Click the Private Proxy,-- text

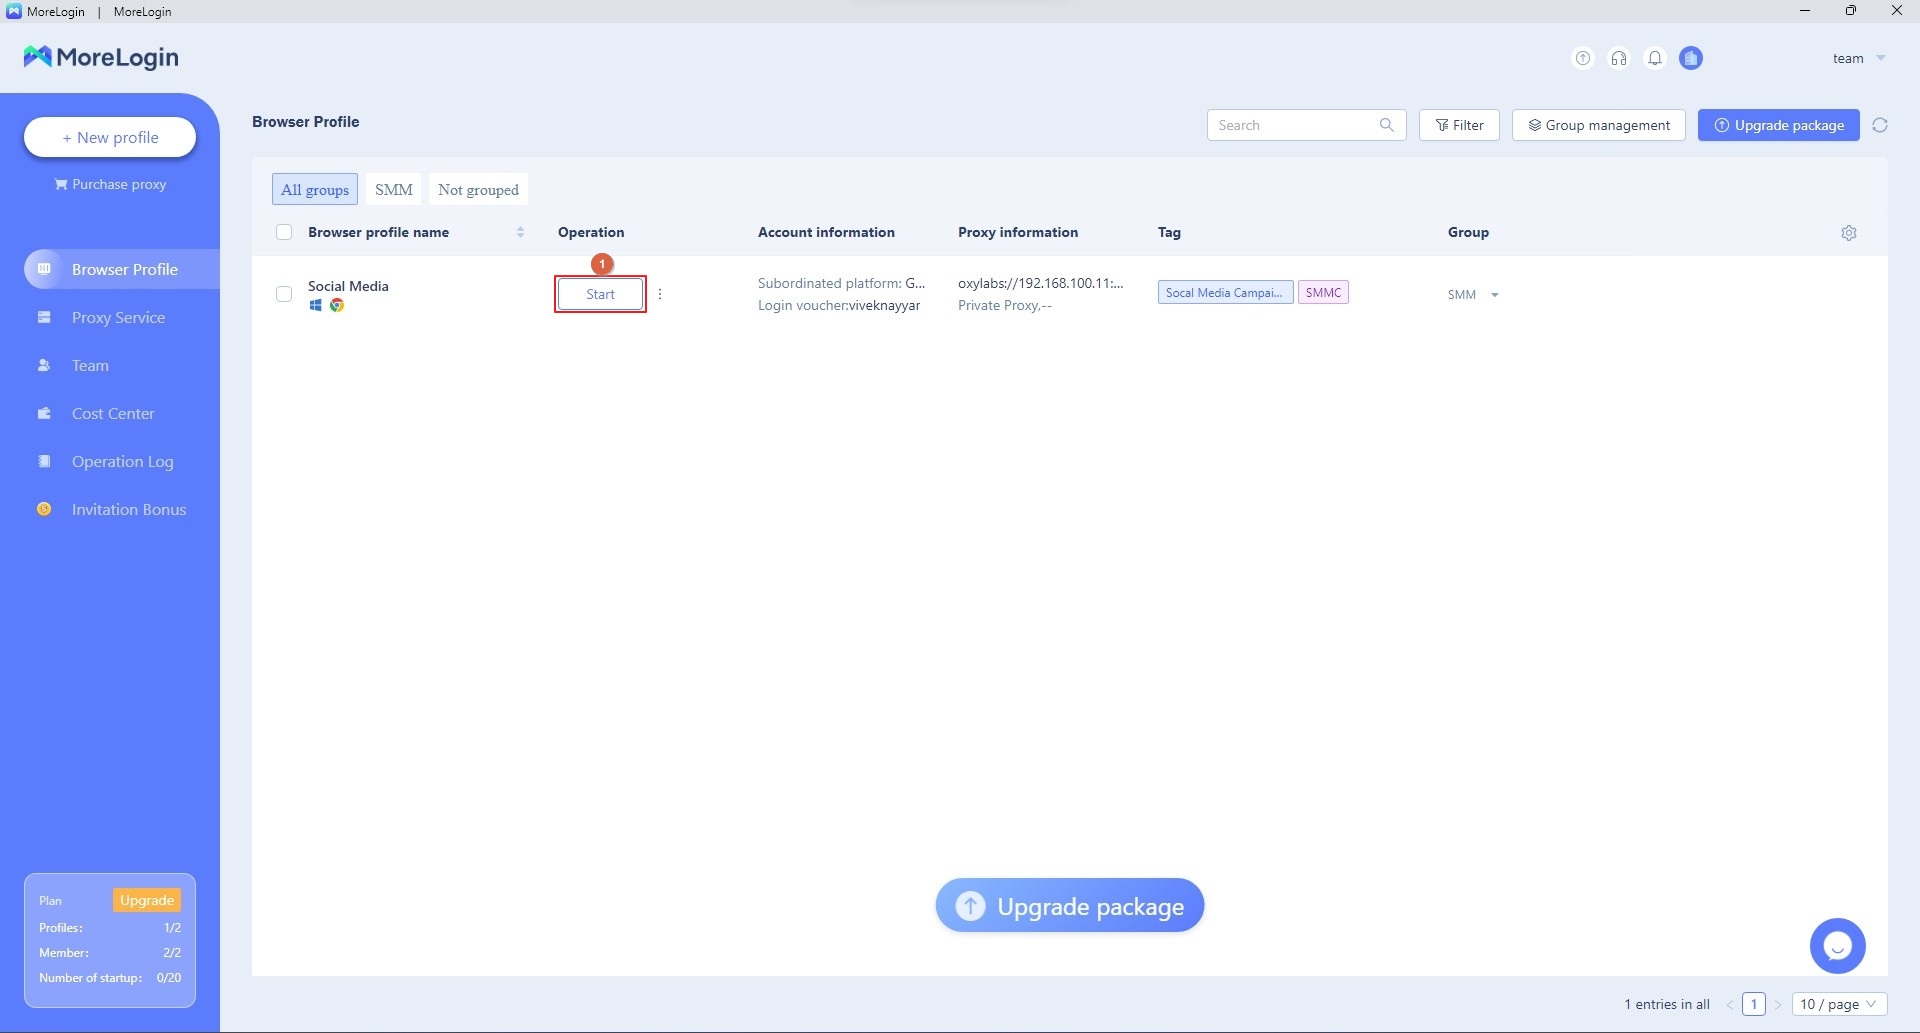pos(1005,305)
